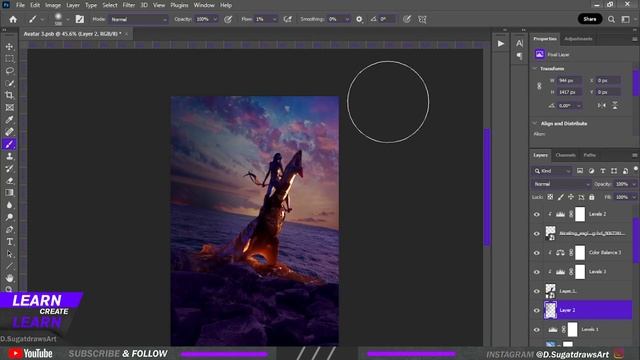The image size is (640, 360).
Task: Click the brush angle input field
Action: click(387, 19)
